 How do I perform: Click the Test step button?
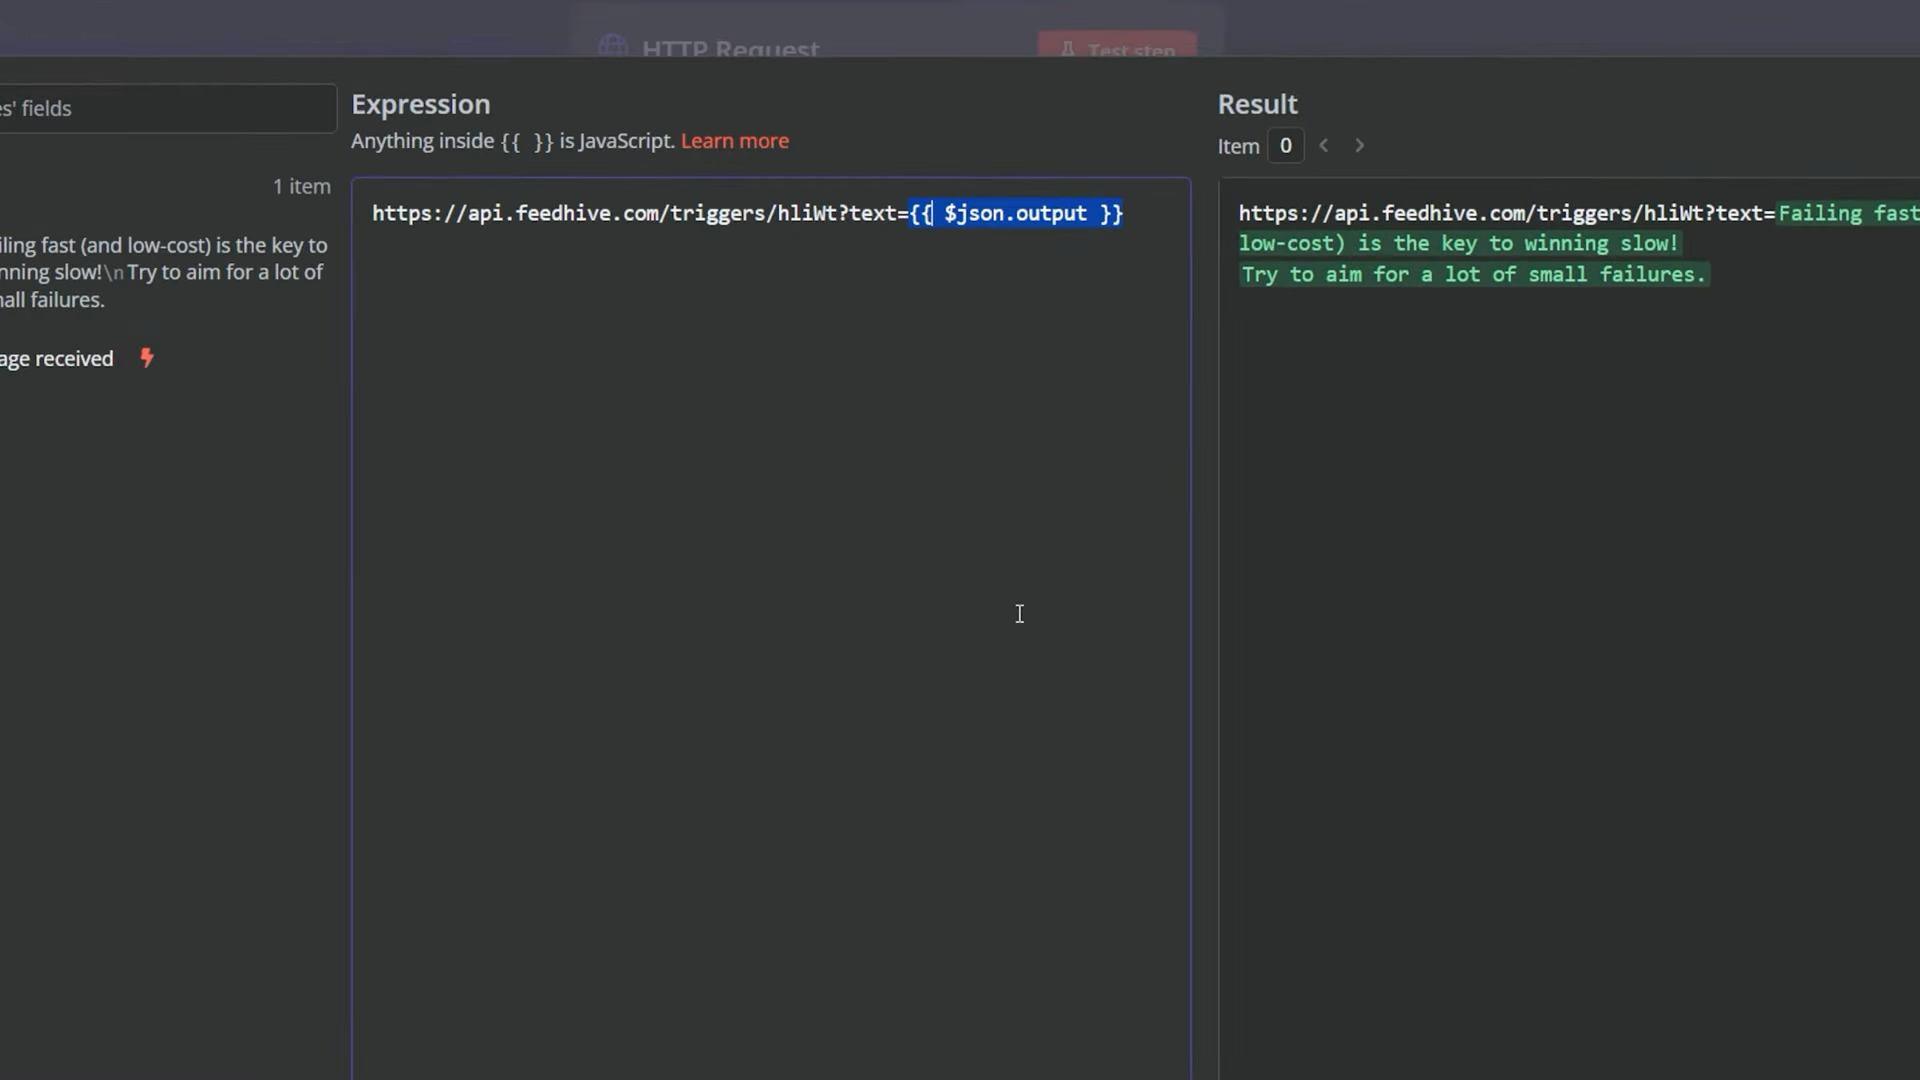click(1118, 47)
